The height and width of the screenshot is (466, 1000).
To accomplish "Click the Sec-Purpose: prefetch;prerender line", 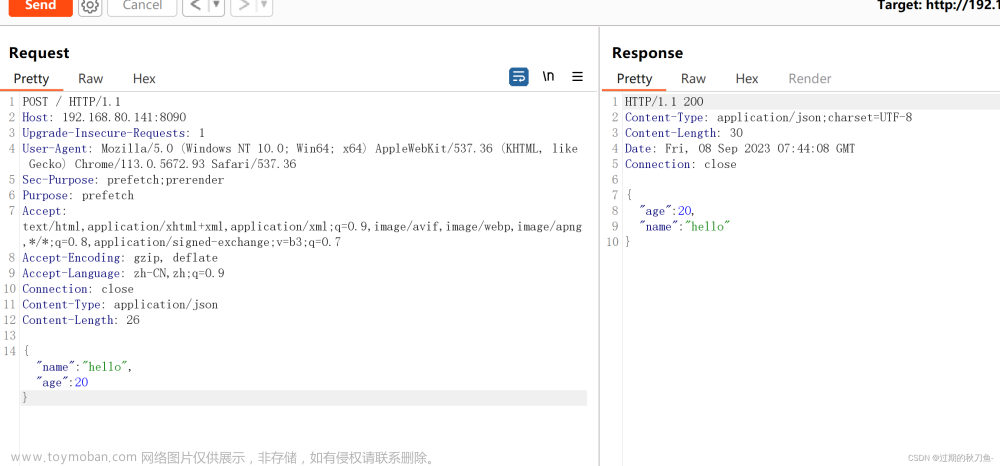I will [123, 180].
